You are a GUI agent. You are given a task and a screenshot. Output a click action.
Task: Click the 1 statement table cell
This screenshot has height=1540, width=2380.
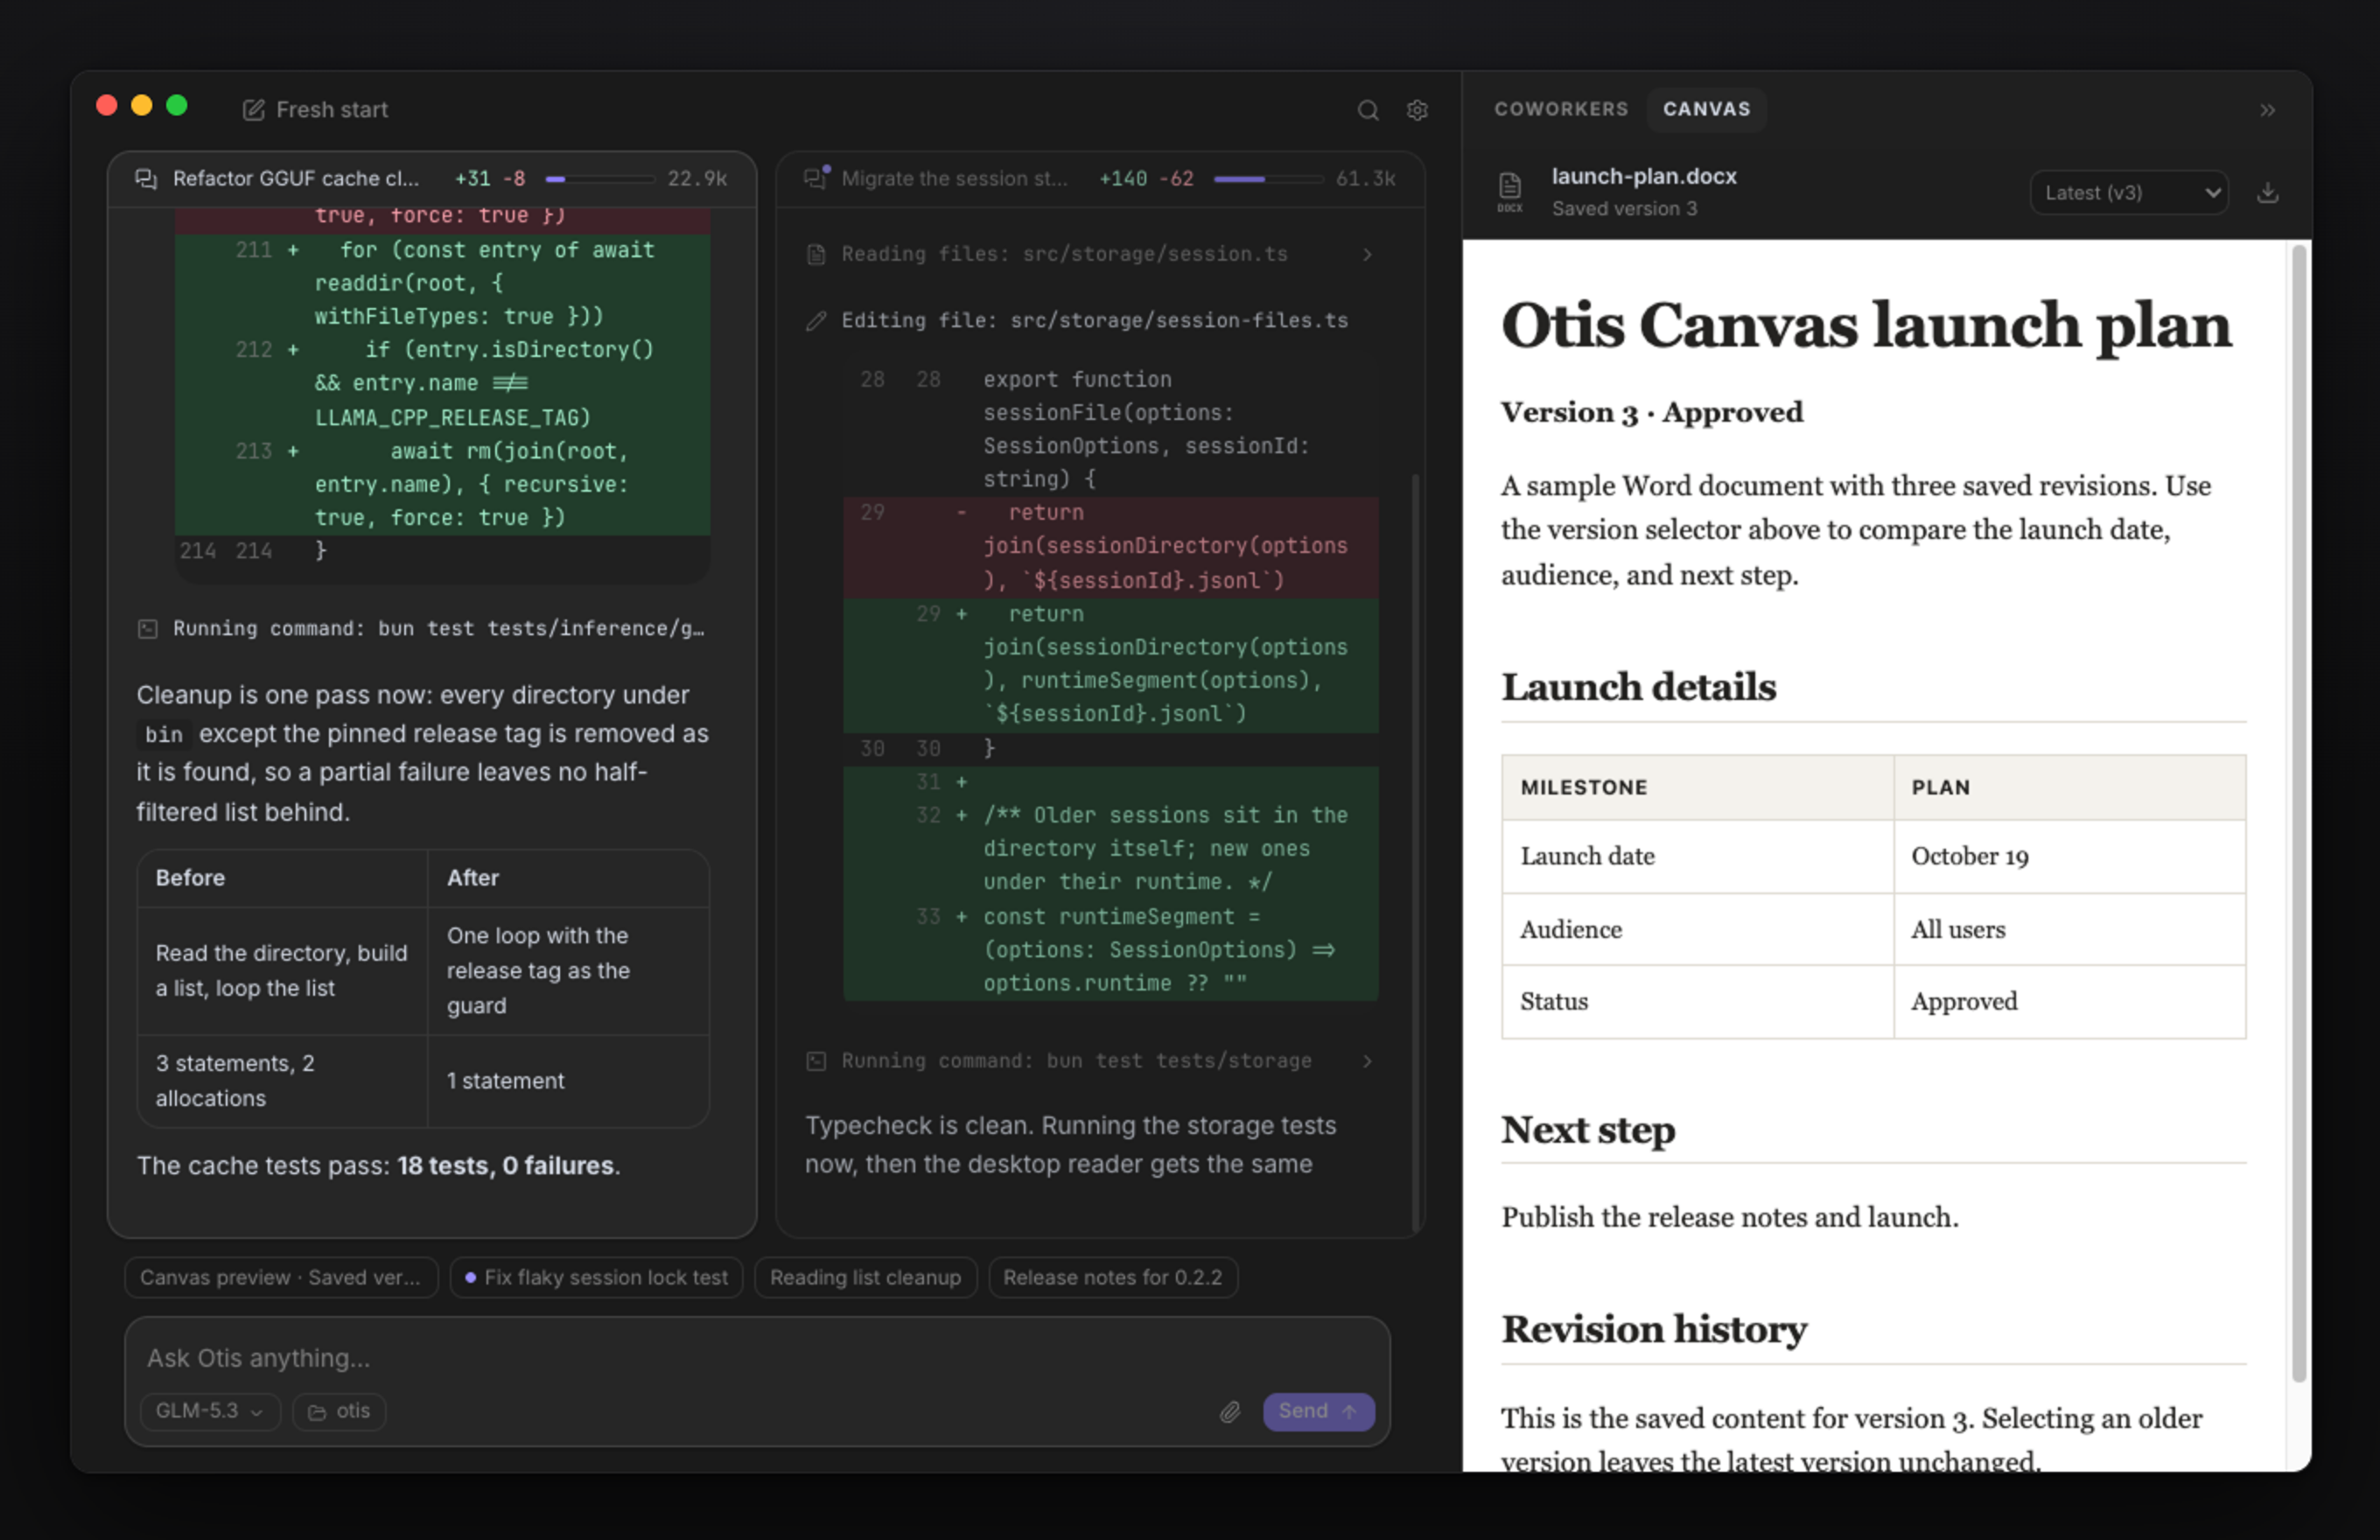tap(568, 1081)
